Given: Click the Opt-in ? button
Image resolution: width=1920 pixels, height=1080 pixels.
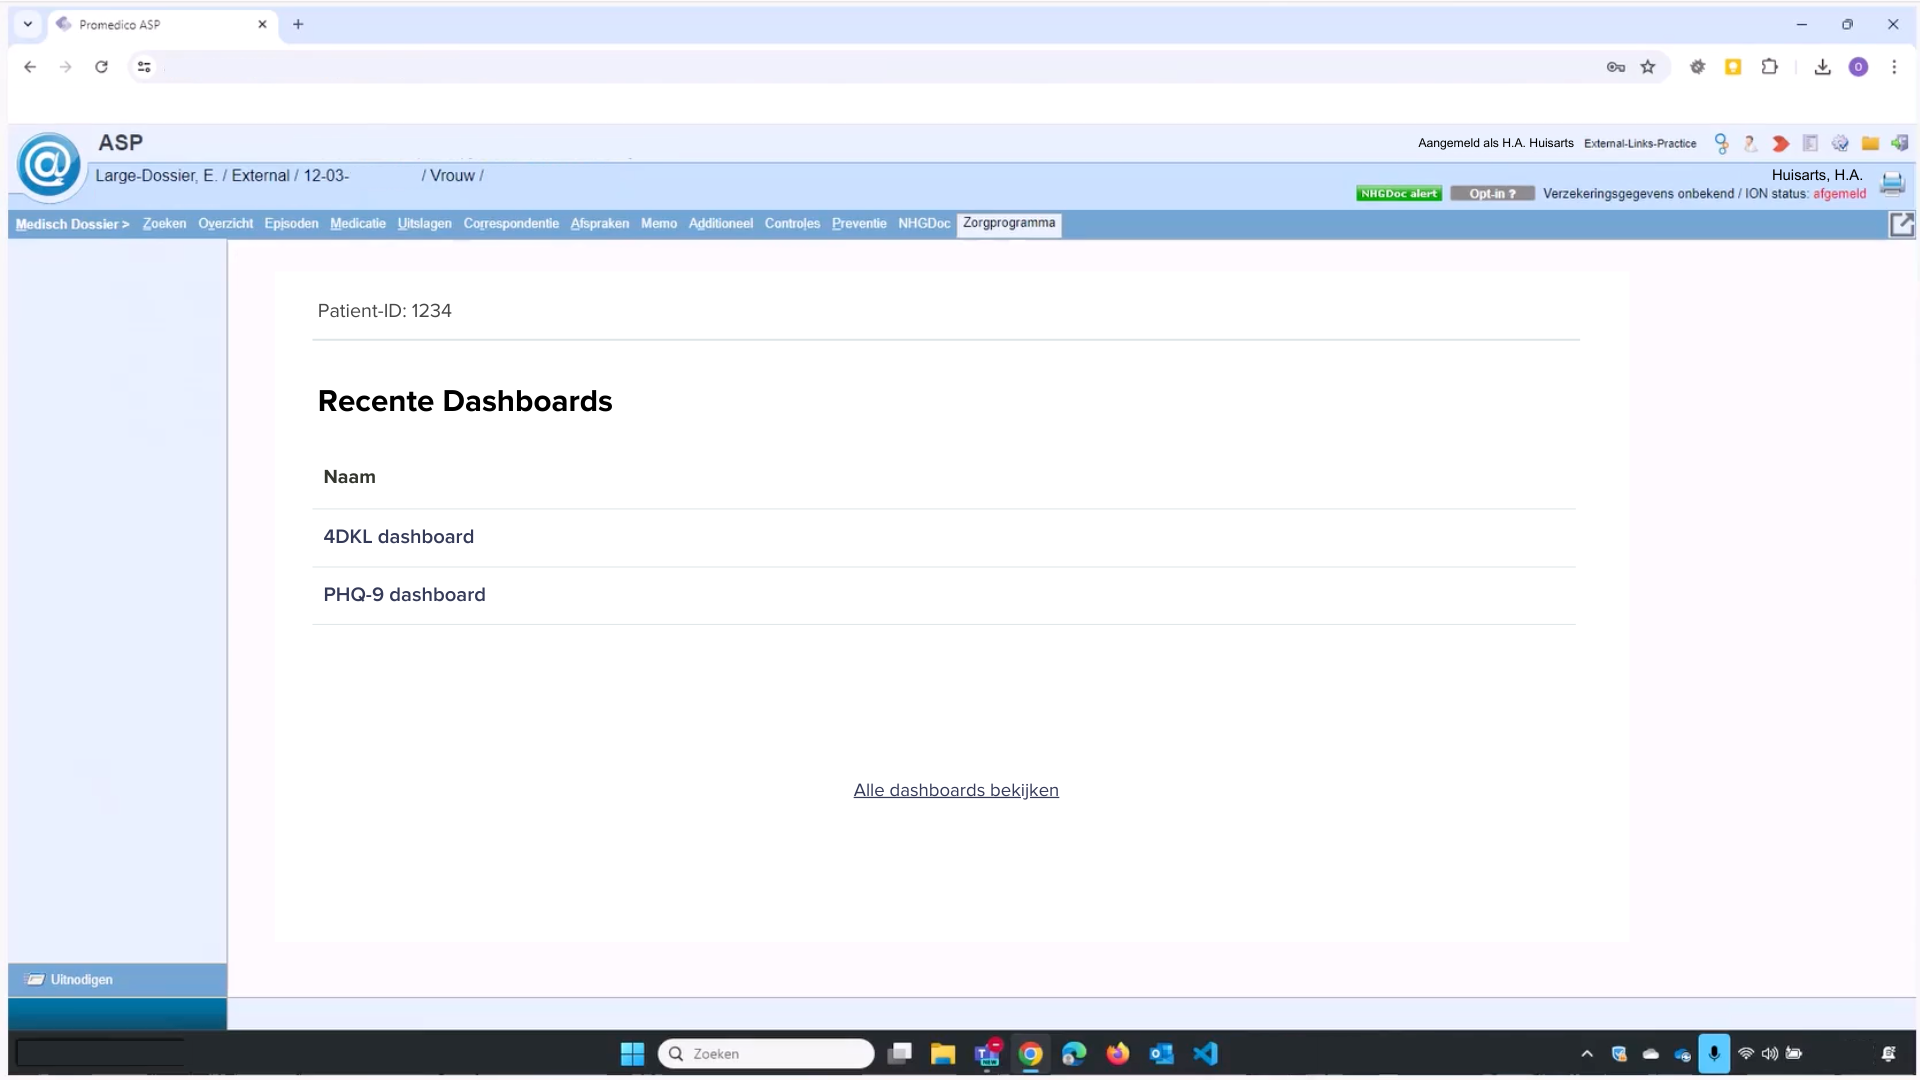Looking at the screenshot, I should [1492, 194].
